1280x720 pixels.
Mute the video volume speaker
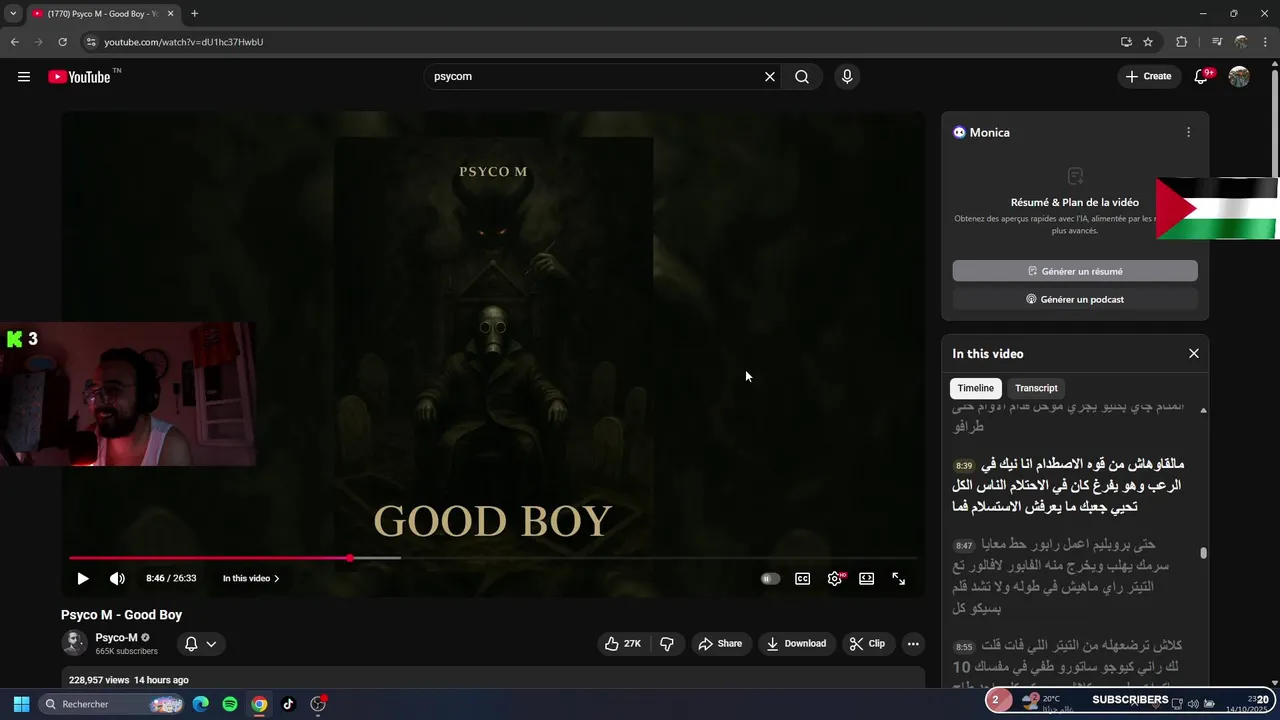click(x=117, y=579)
